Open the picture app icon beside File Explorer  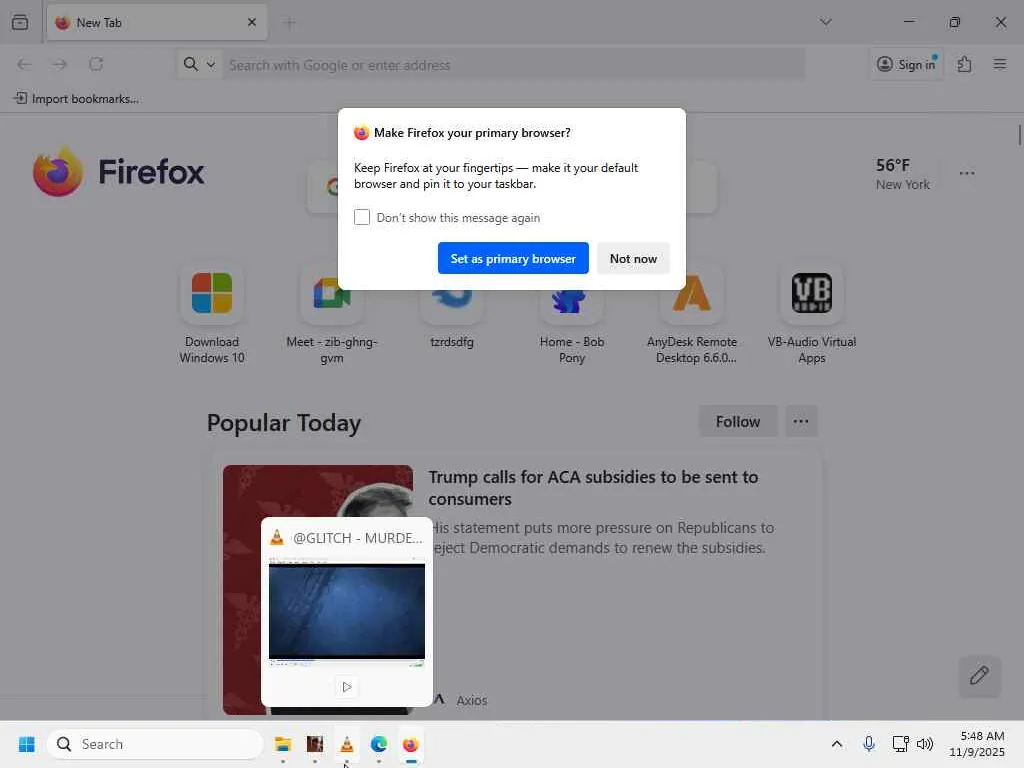315,744
